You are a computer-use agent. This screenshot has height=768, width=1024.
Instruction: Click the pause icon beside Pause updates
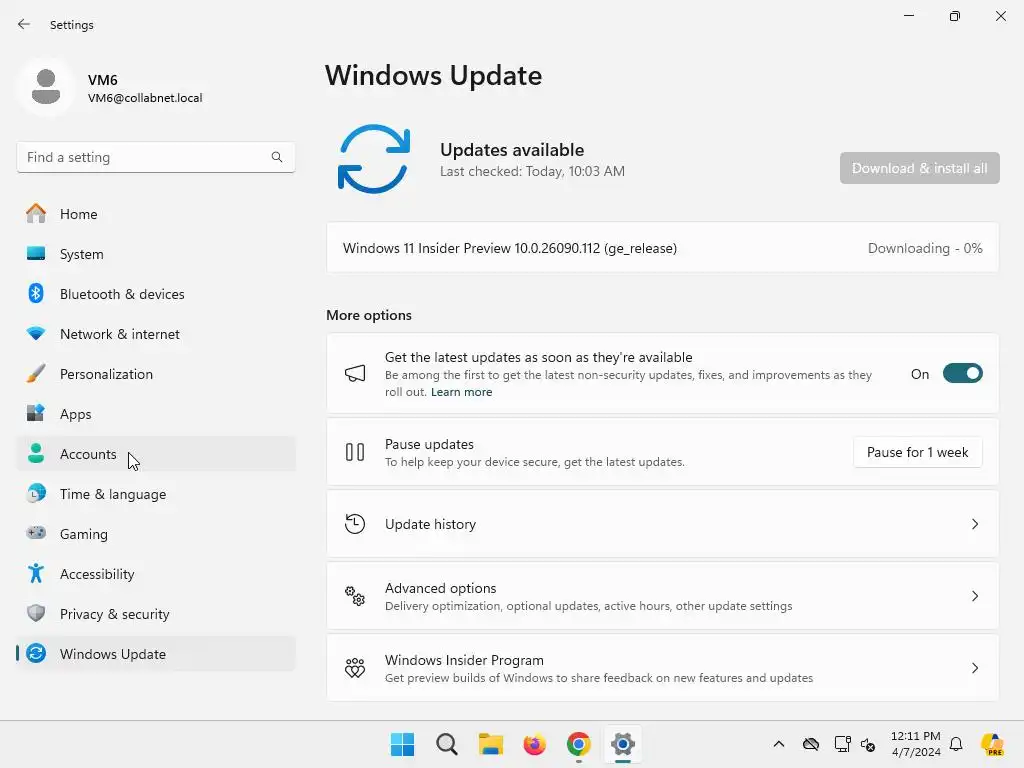[355, 452]
